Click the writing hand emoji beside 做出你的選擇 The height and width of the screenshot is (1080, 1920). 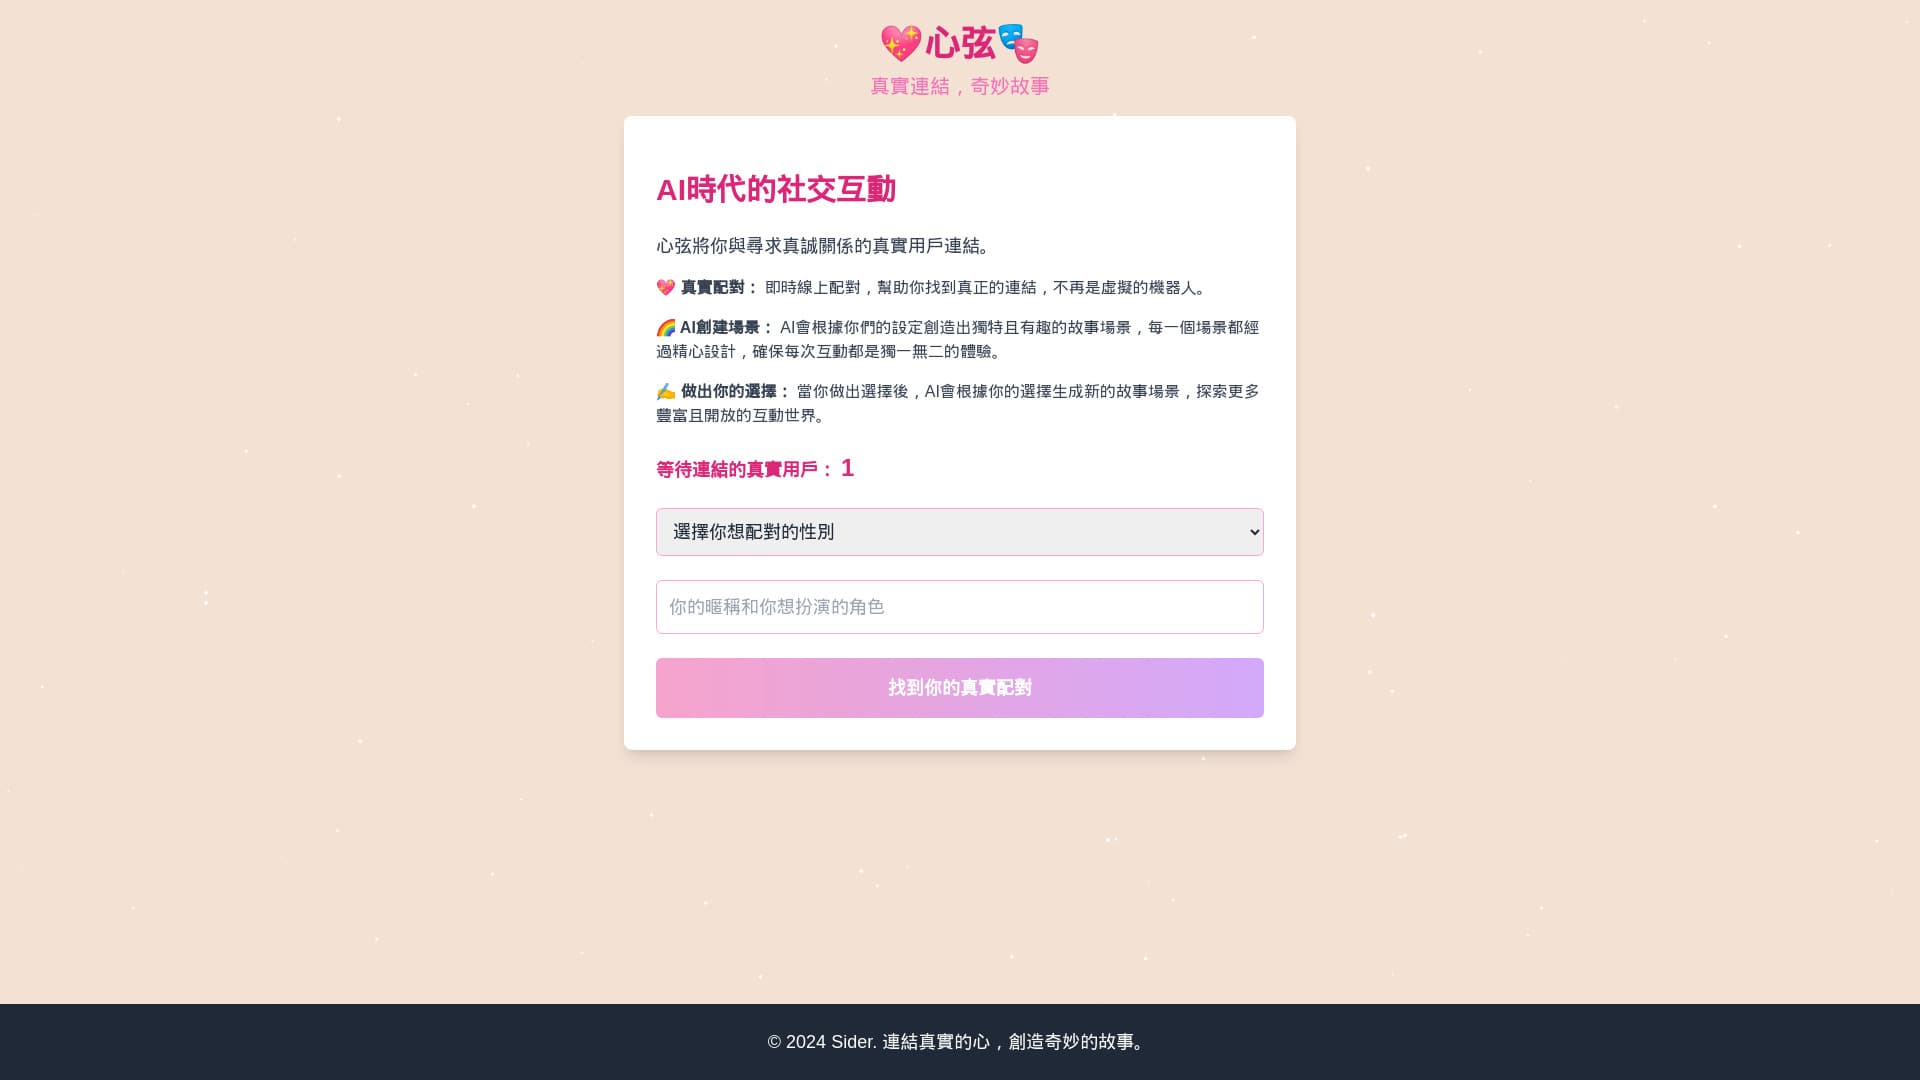tap(666, 392)
